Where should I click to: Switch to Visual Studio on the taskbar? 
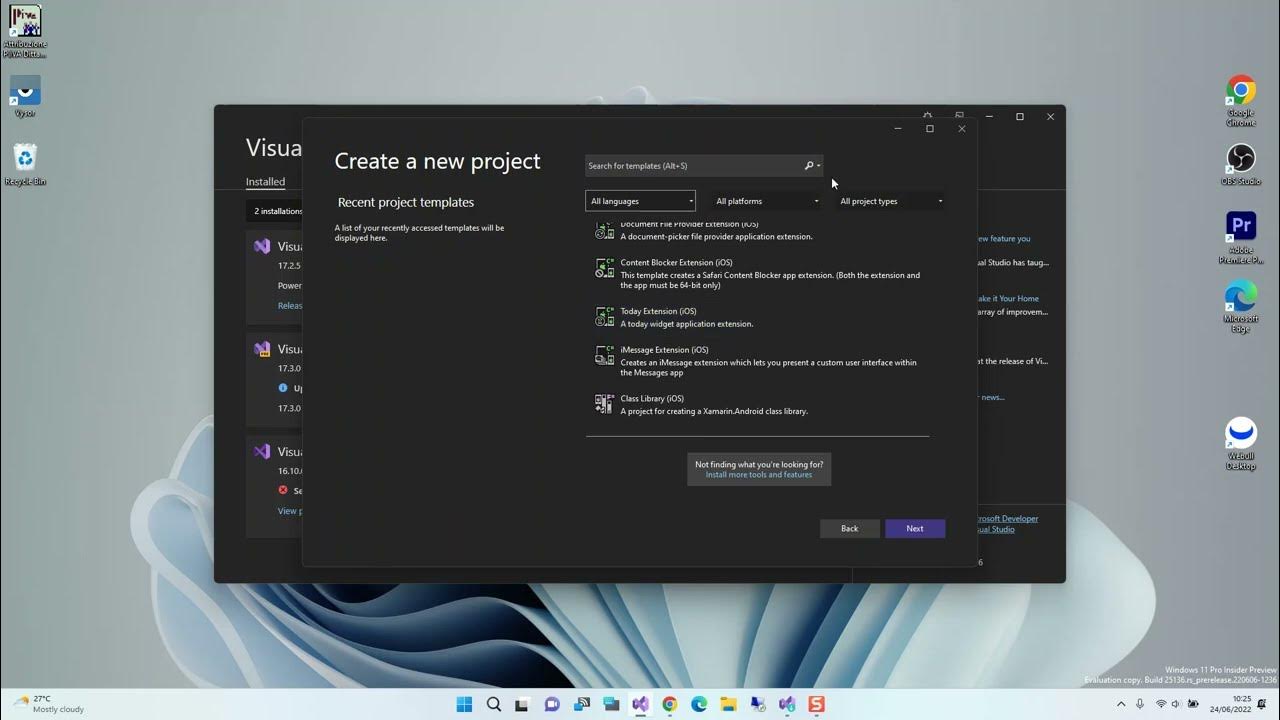(x=640, y=704)
